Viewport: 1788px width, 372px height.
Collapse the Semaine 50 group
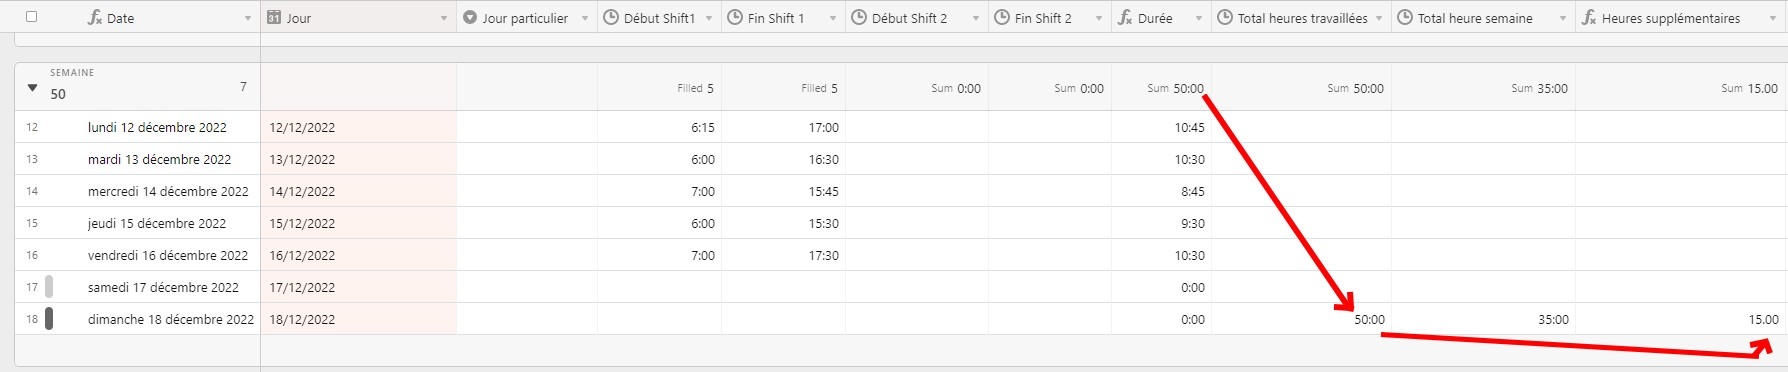(33, 88)
